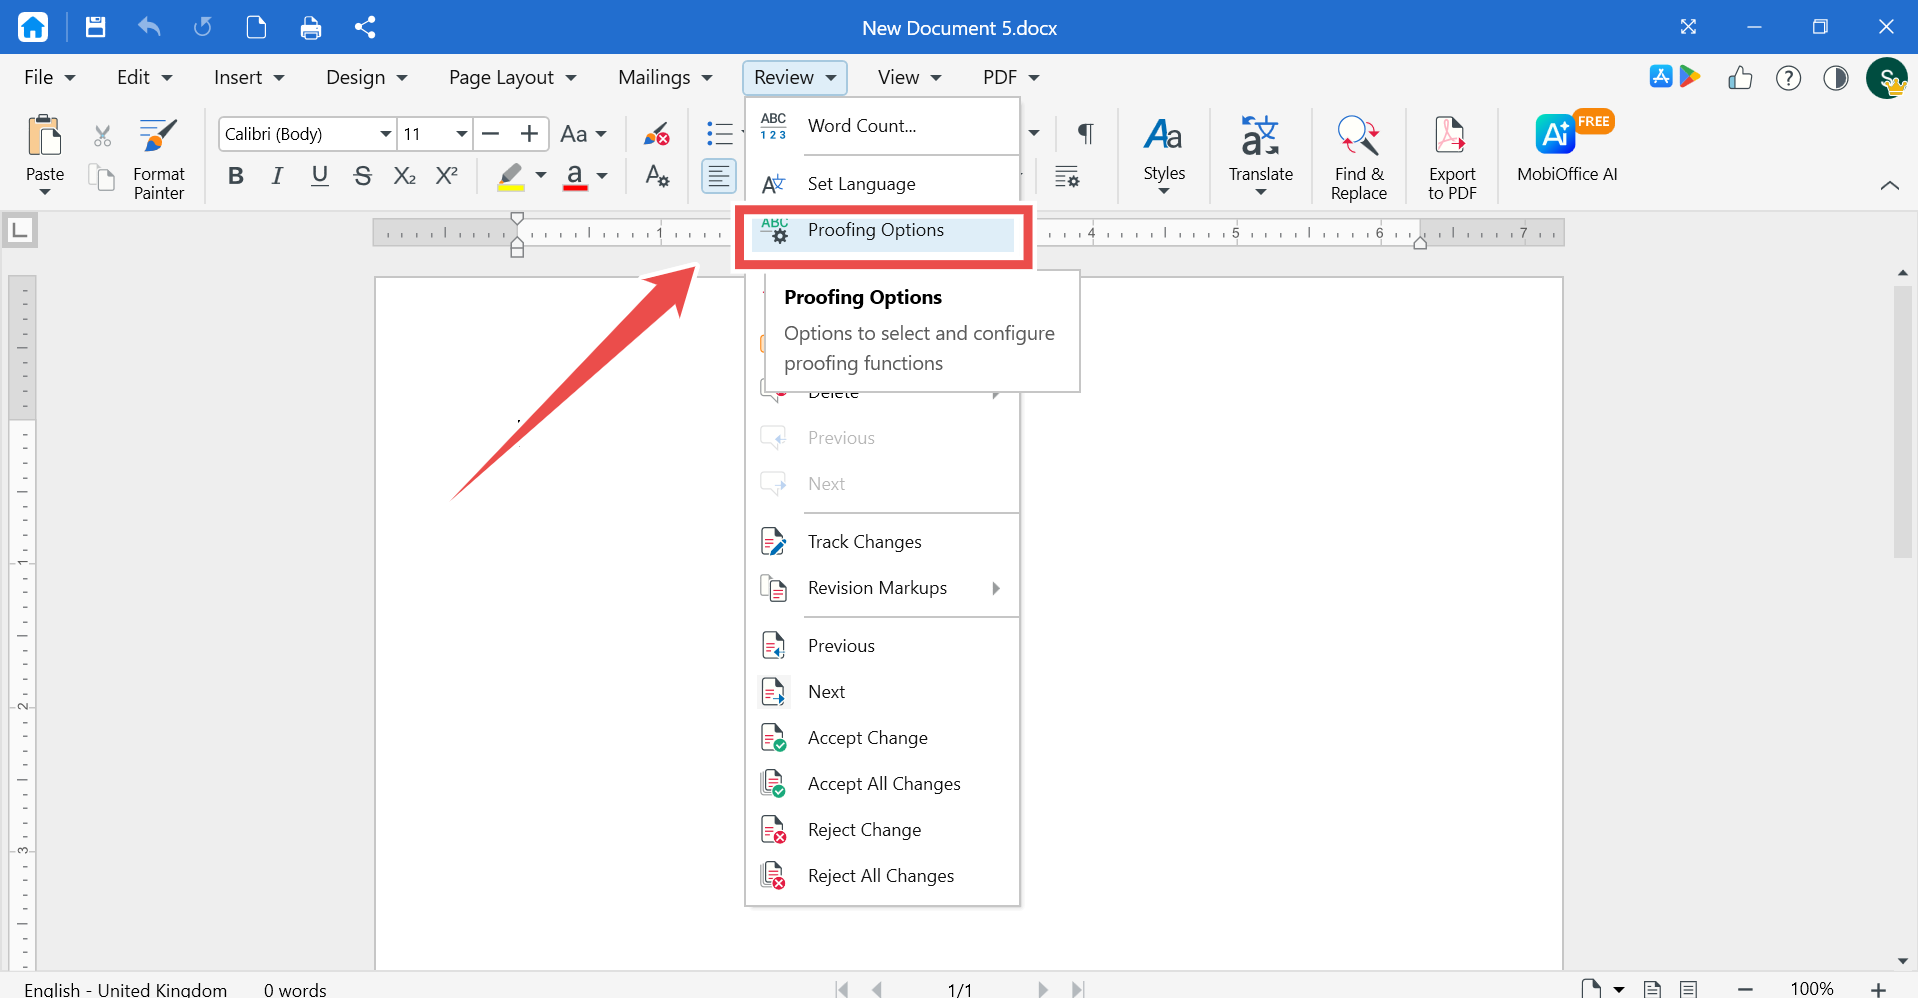
Task: Click the ruler tab stop selector
Action: pyautogui.click(x=19, y=231)
